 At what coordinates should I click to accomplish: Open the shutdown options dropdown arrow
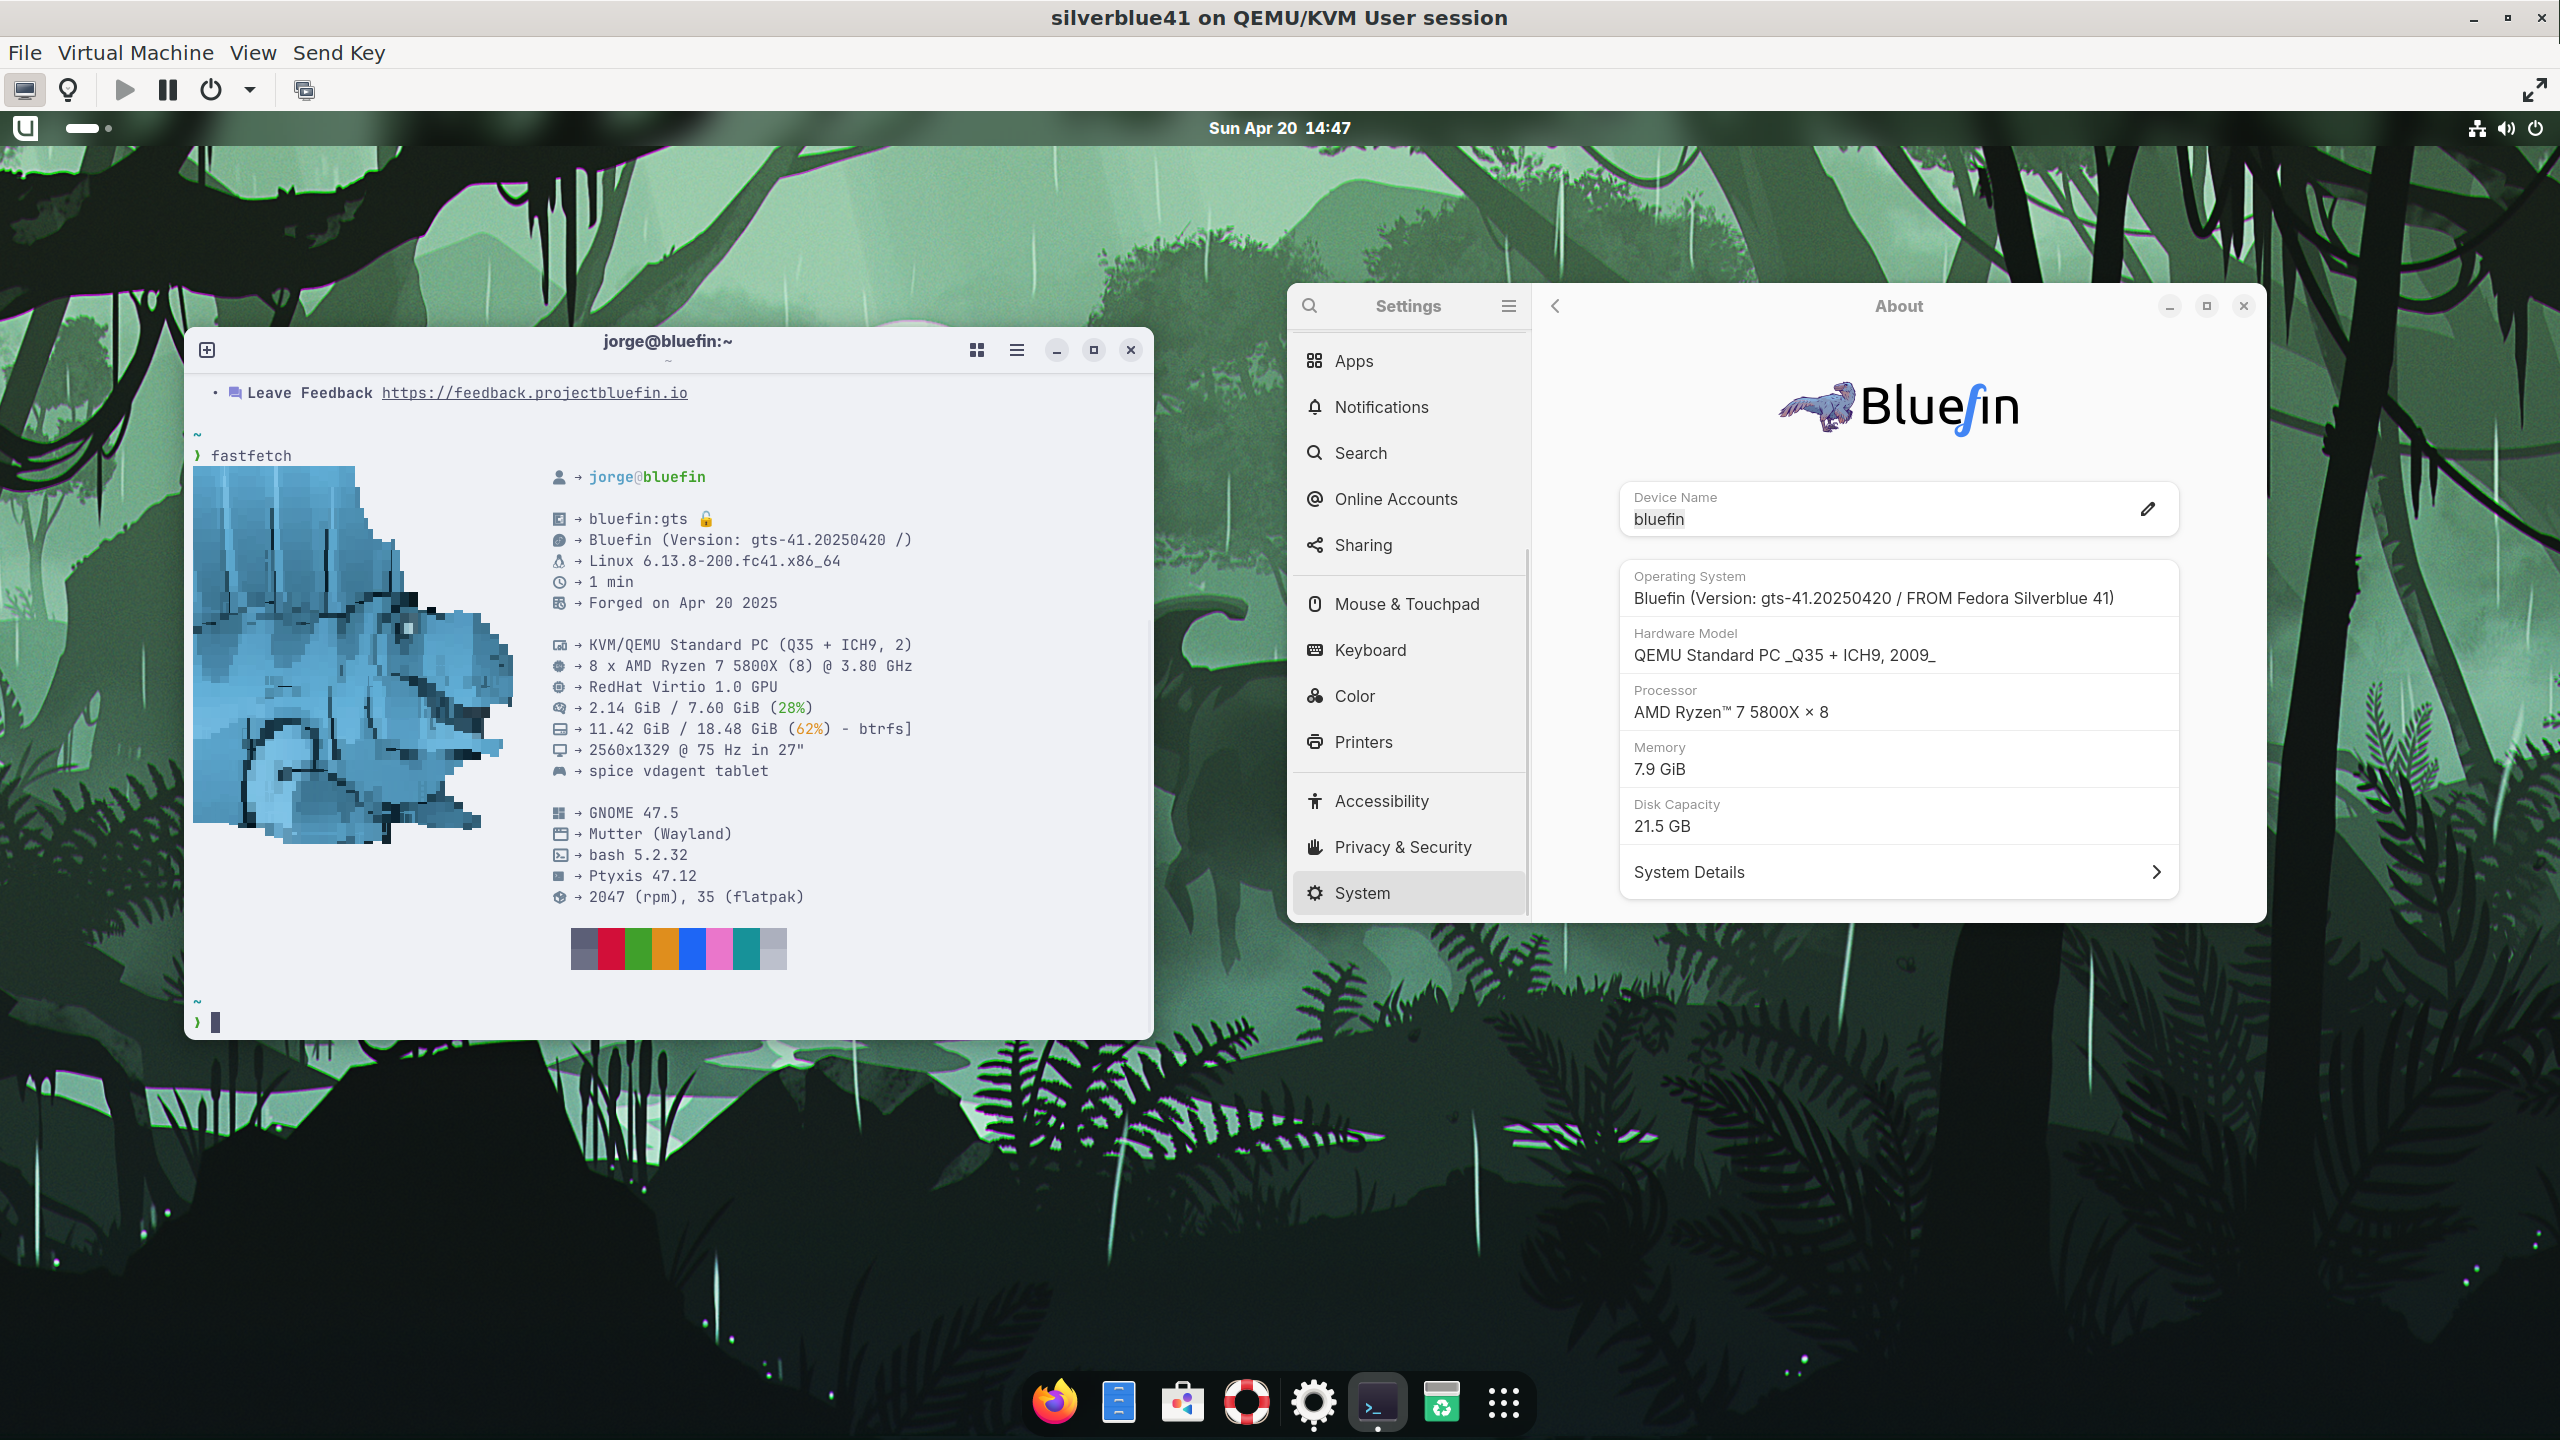click(250, 90)
